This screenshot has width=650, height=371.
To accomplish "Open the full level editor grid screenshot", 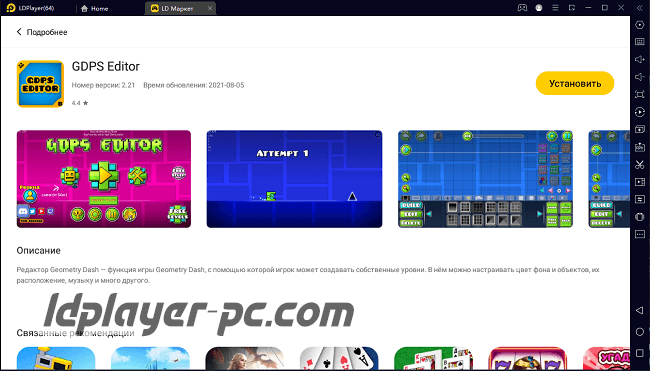I will pyautogui.click(x=485, y=179).
